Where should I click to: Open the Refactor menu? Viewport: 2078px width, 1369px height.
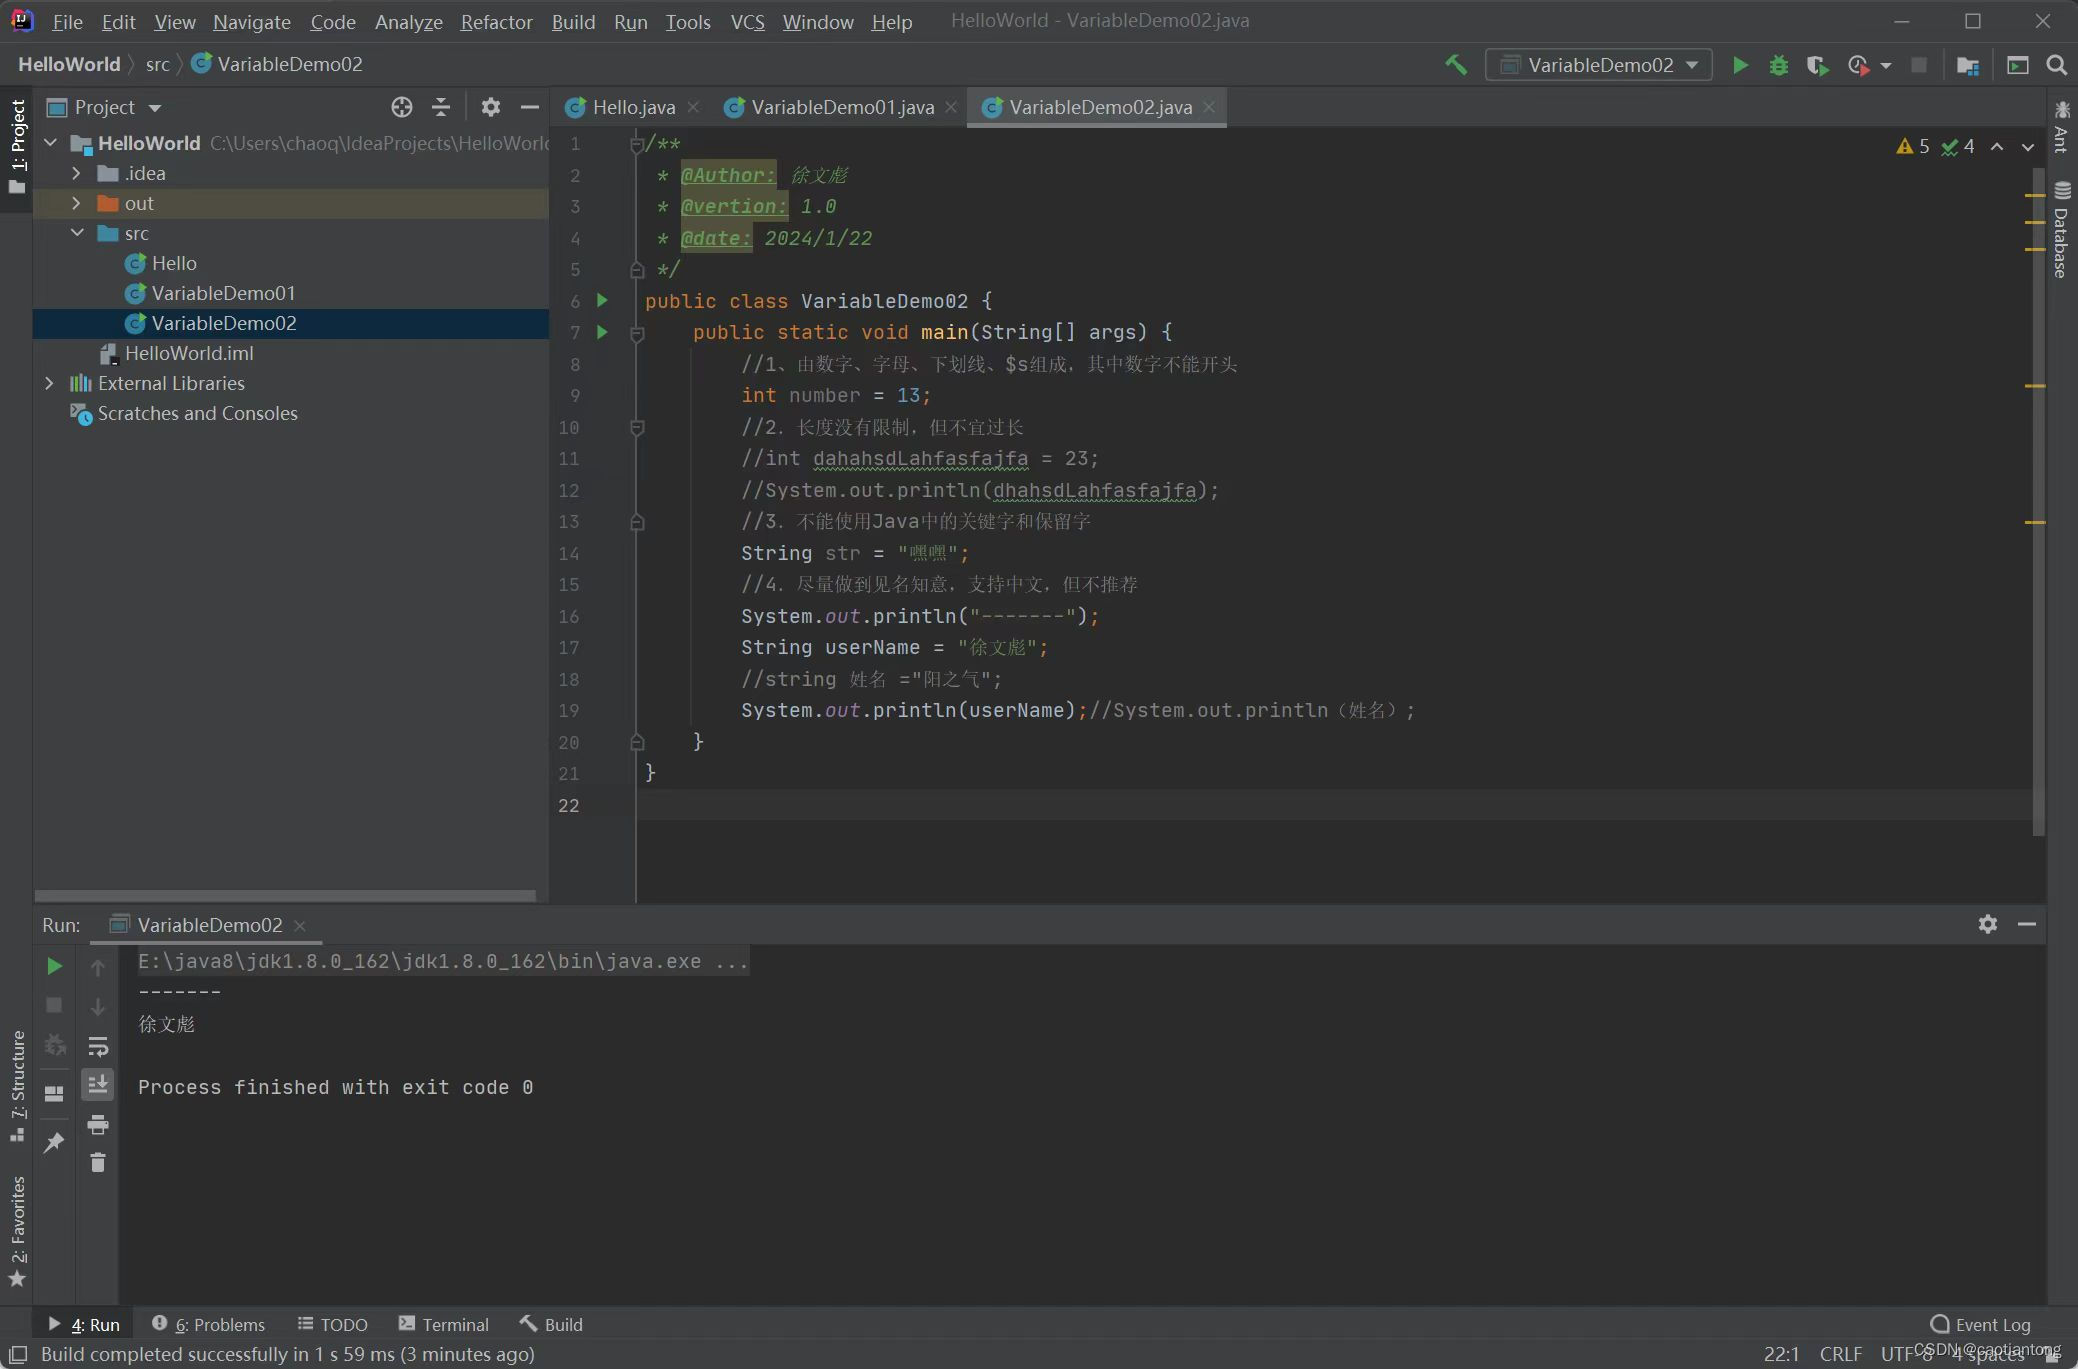point(496,21)
